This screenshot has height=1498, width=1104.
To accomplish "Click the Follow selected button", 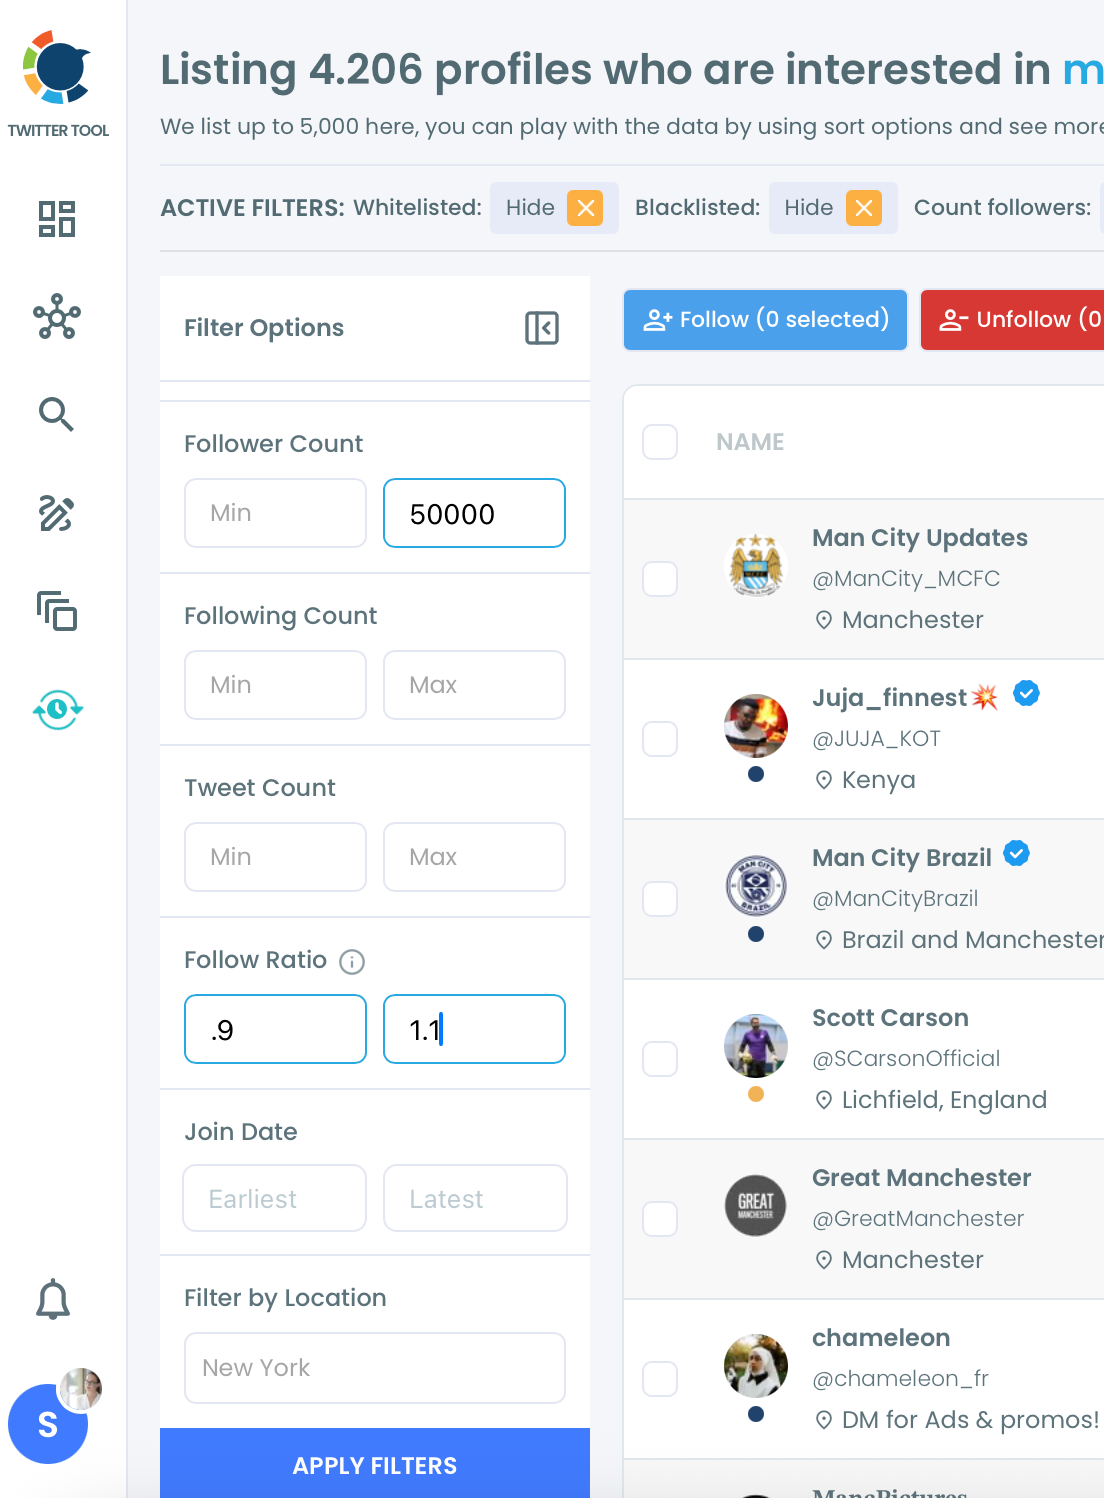I will coord(764,320).
